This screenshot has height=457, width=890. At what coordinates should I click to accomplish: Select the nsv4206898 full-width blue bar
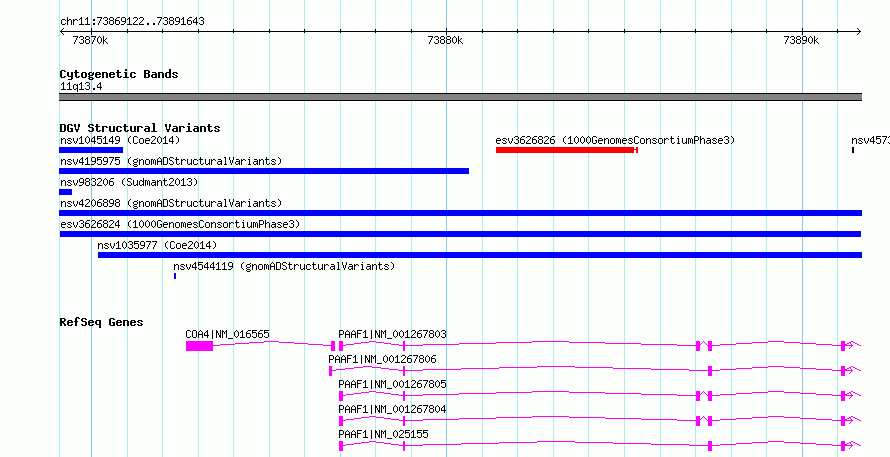(x=460, y=213)
